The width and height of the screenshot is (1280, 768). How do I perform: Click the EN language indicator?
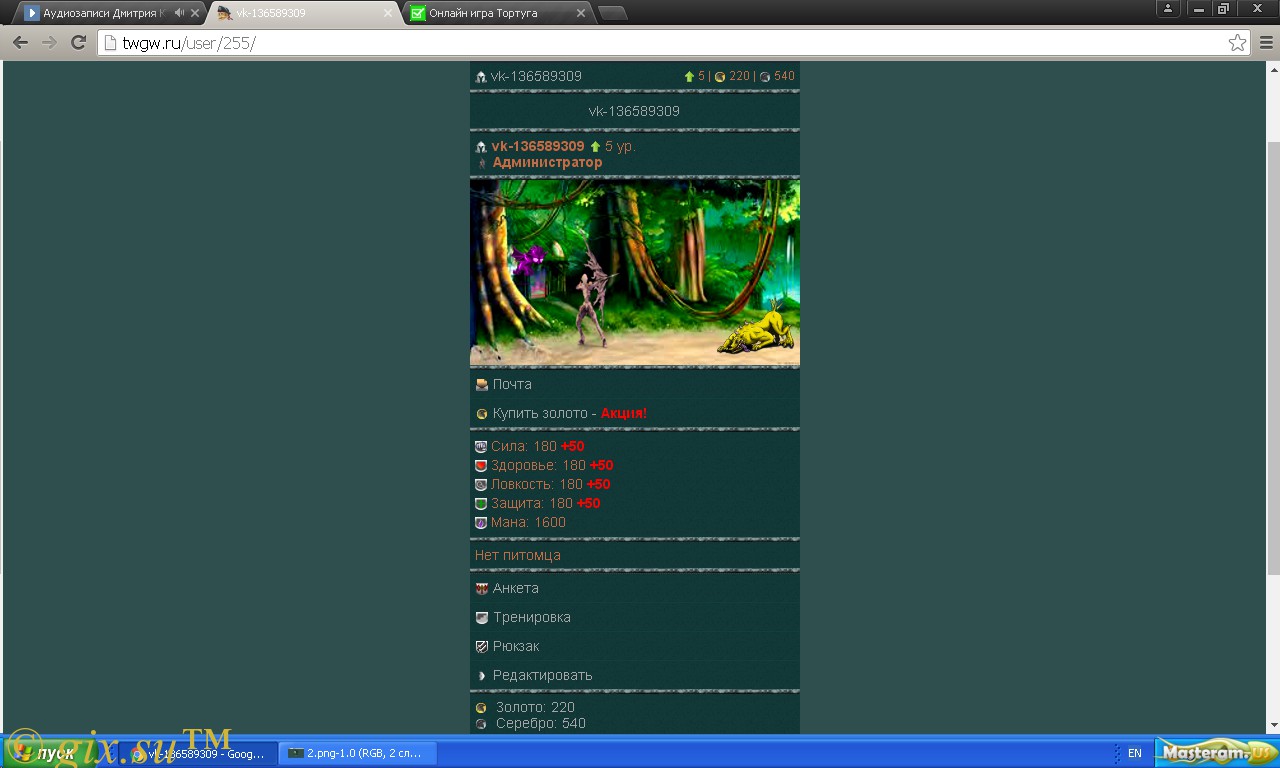tap(1135, 753)
